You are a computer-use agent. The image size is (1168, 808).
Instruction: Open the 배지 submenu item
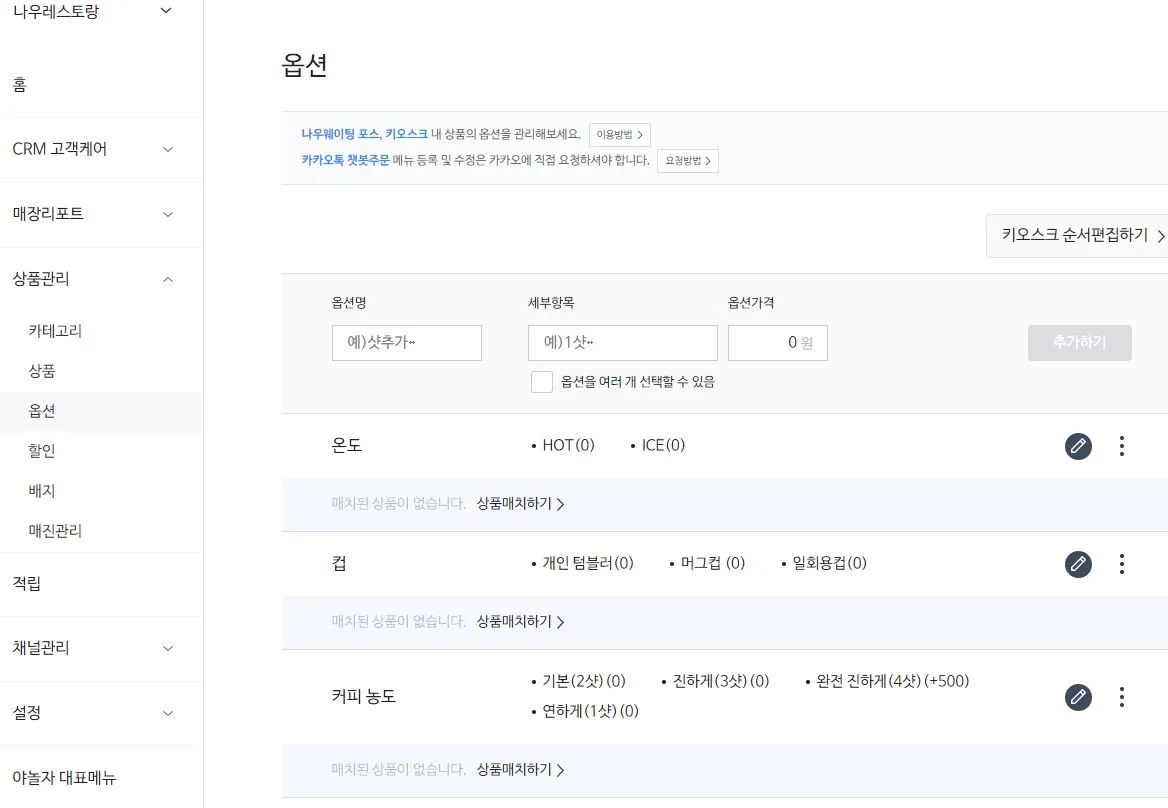[x=42, y=491]
